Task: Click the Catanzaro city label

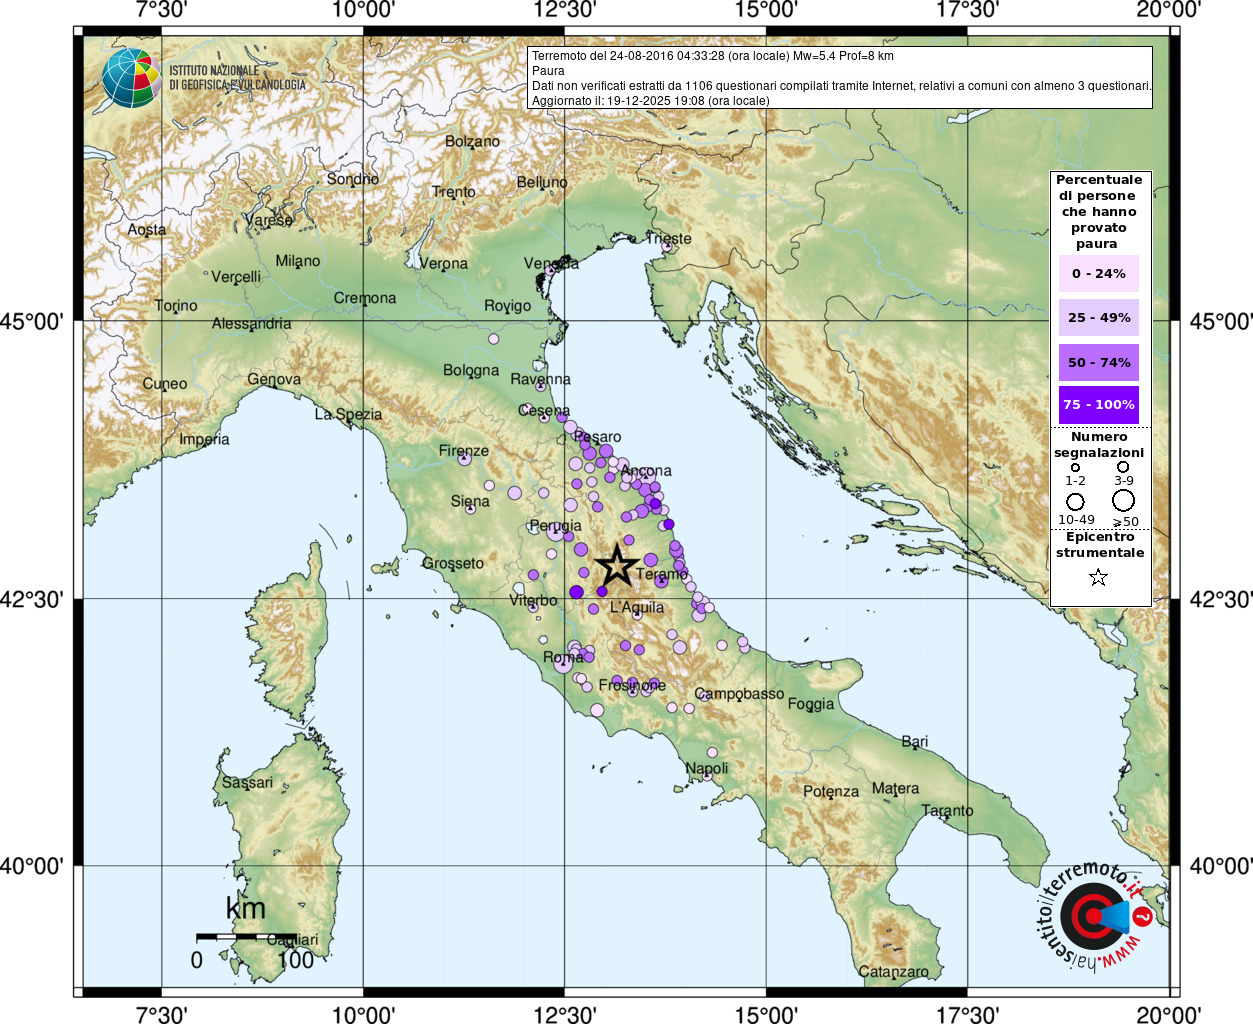Action: pos(893,971)
